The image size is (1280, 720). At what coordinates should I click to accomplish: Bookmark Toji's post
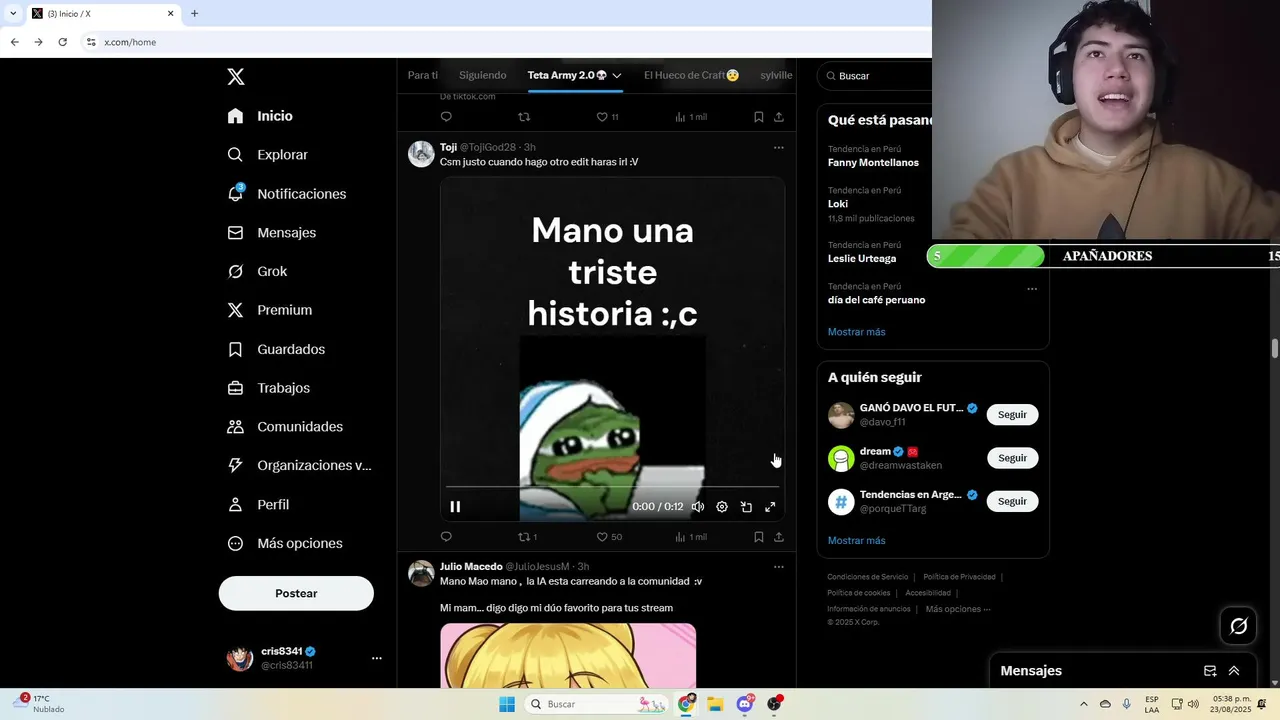(758, 537)
